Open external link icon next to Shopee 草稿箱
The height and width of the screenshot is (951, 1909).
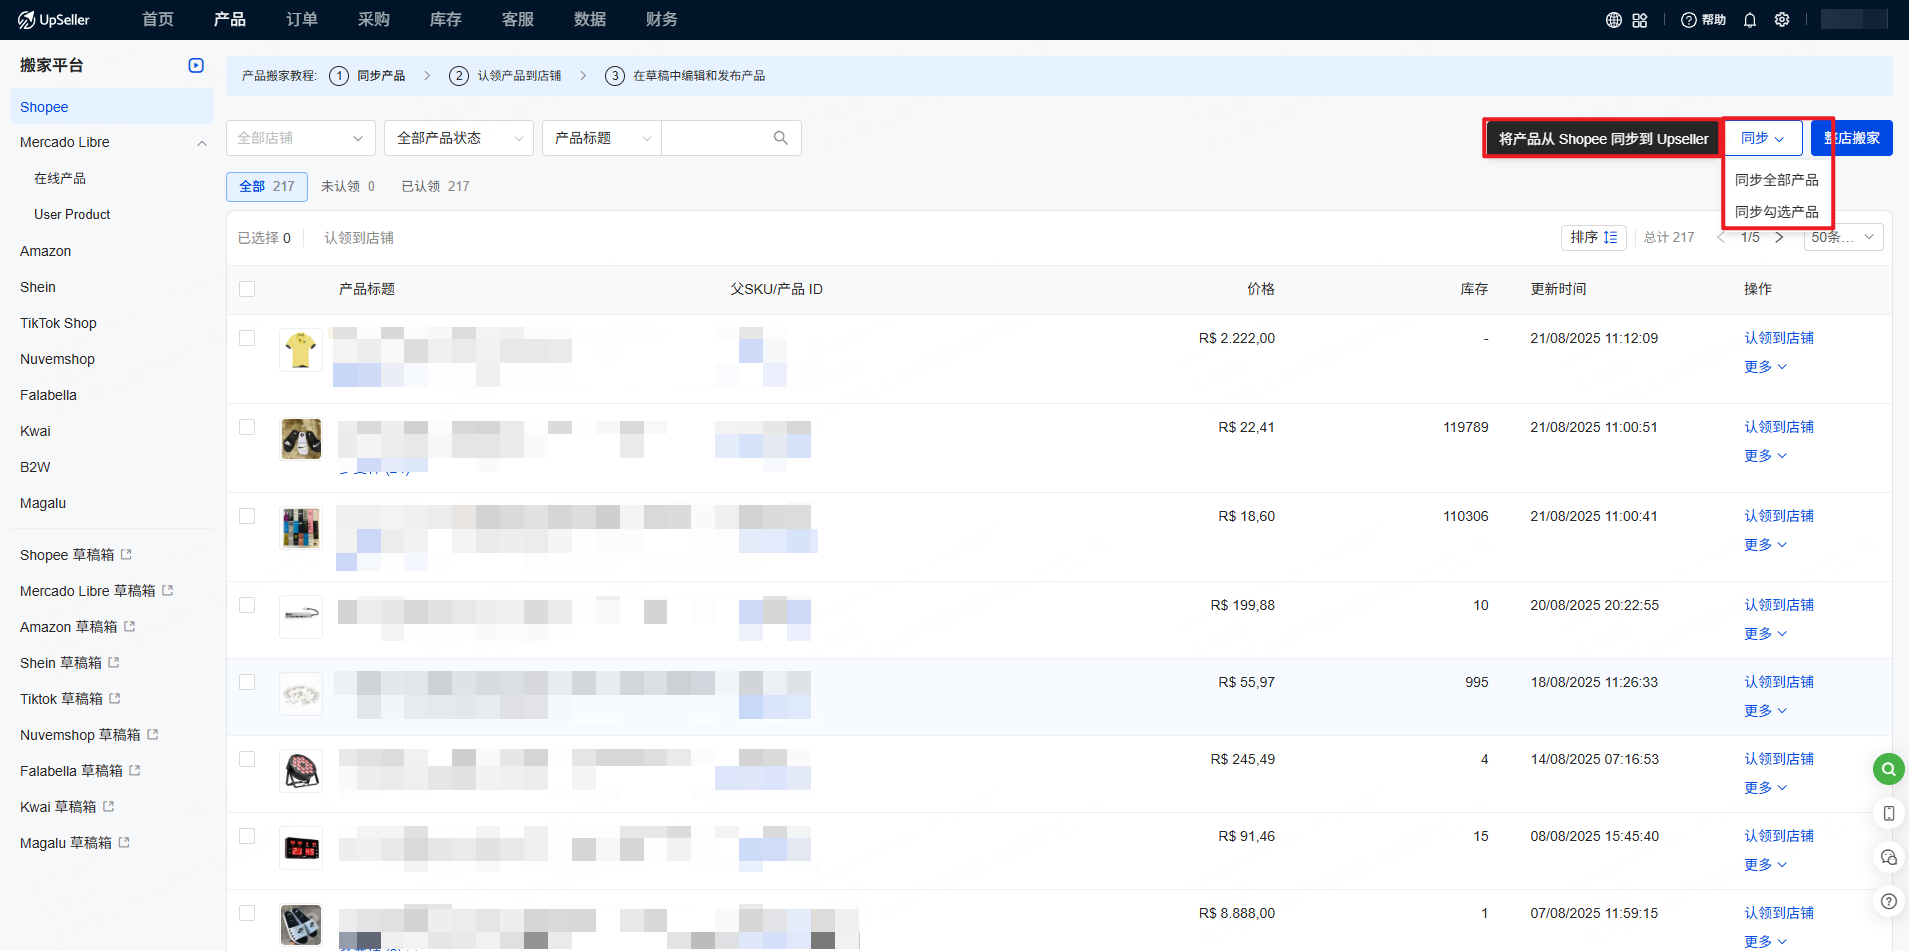127,554
